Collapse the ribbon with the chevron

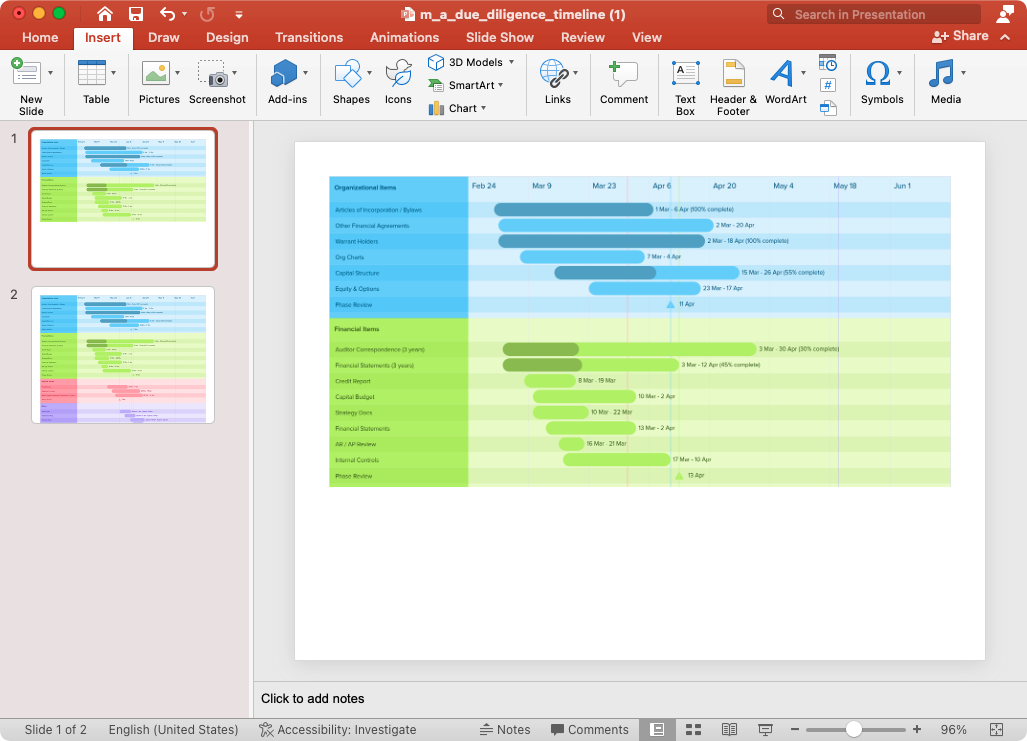coord(1005,37)
